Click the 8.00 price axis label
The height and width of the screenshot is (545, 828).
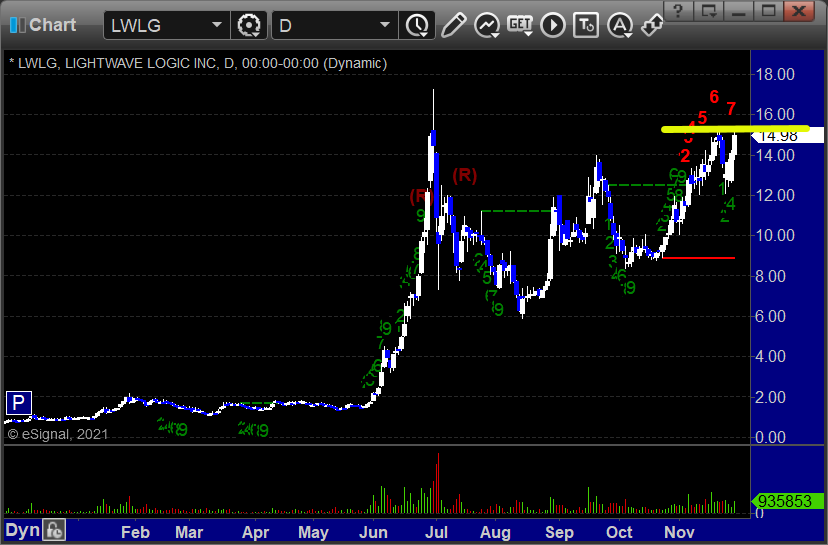770,276
